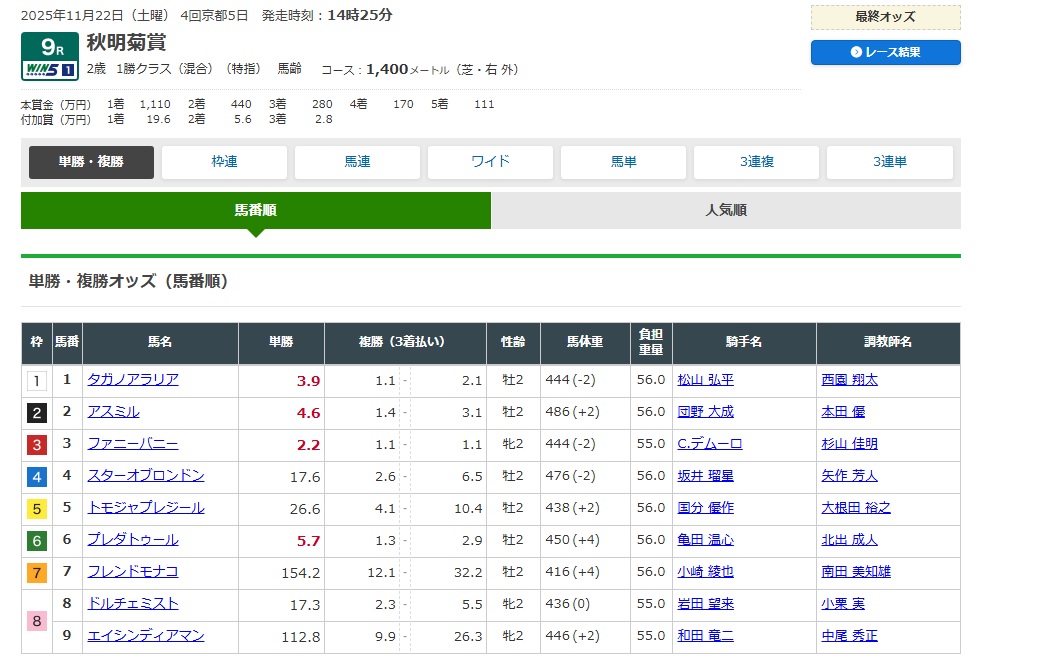Image resolution: width=1057 pixels, height=670 pixels.
Task: Select the 3連単 odds tab
Action: pyautogui.click(x=889, y=162)
